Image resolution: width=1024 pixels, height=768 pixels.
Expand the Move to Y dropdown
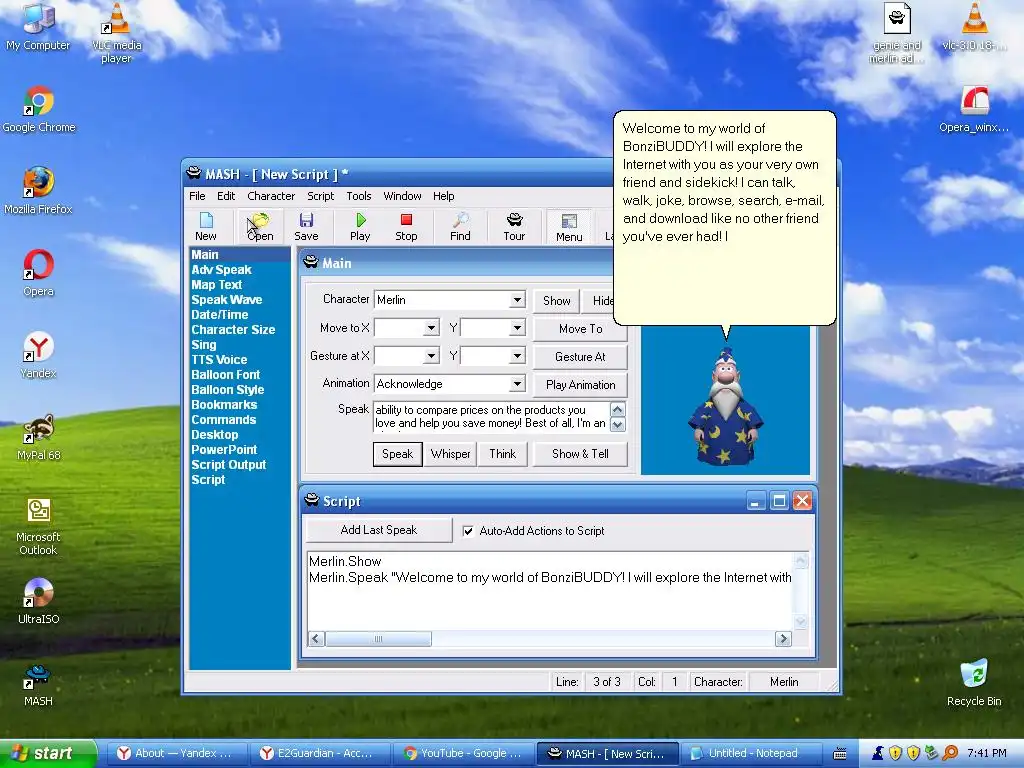click(517, 328)
